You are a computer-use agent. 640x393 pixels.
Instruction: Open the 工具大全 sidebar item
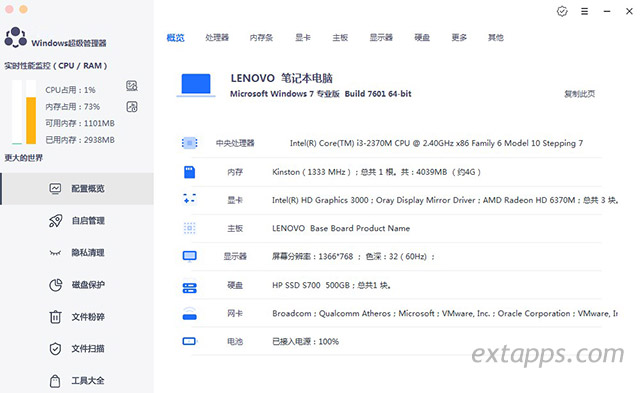coord(78,381)
